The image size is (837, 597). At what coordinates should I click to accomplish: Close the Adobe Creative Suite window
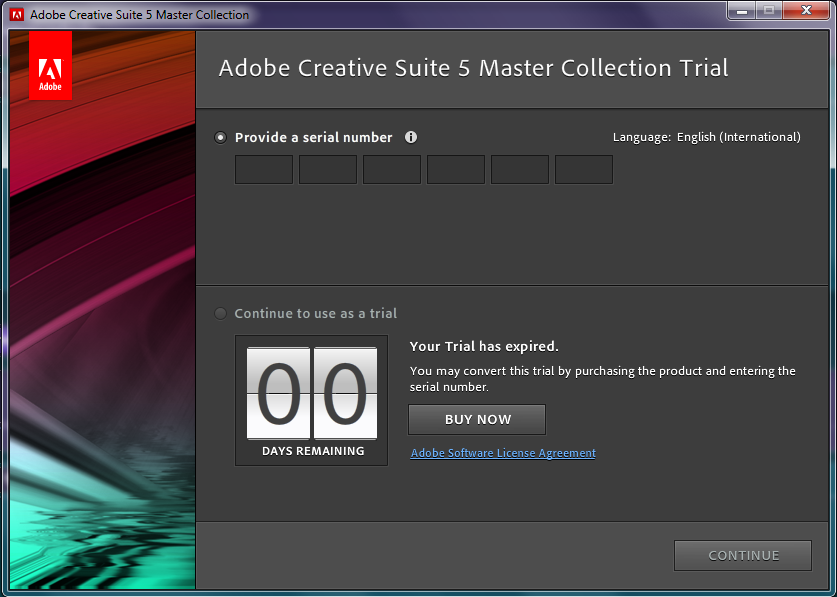[807, 10]
